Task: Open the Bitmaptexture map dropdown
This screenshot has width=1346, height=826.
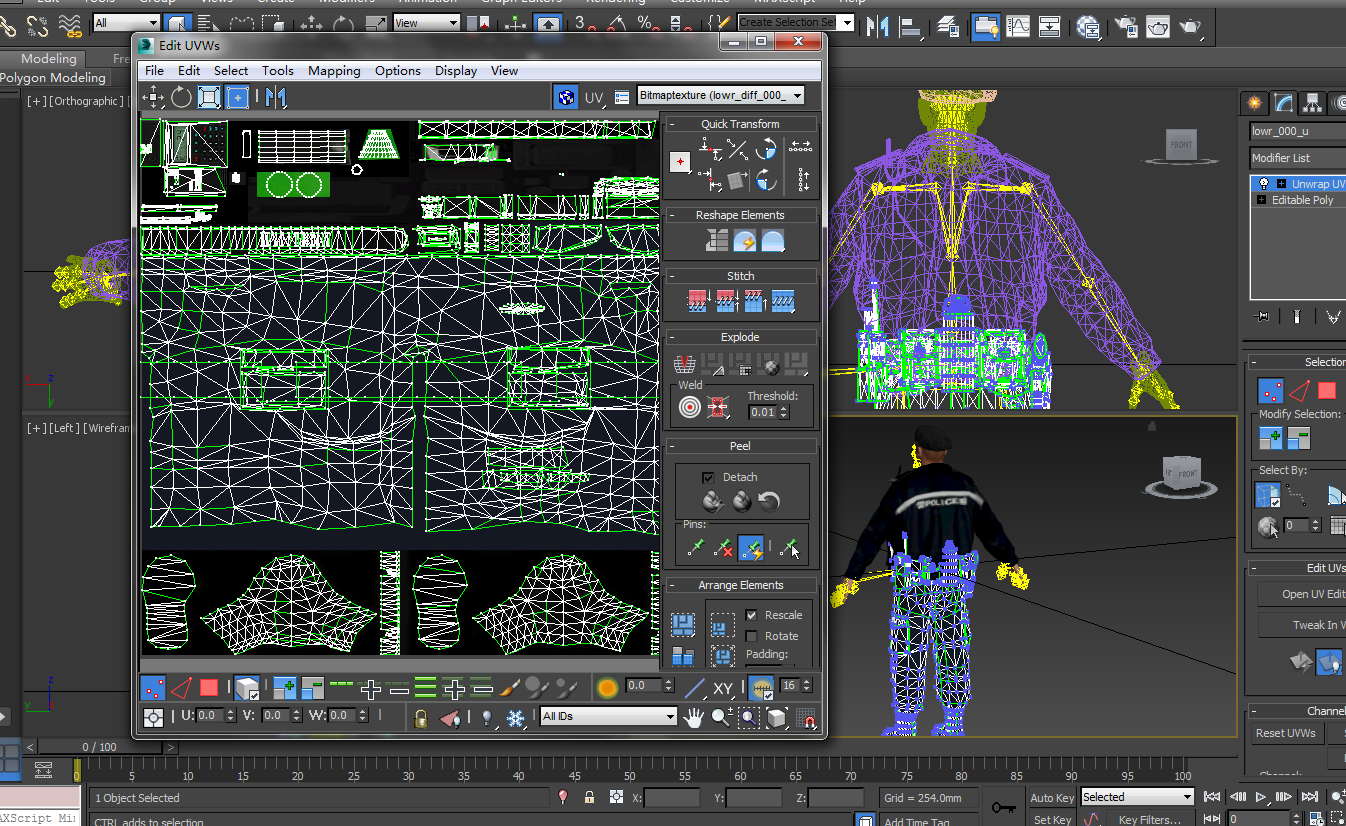Action: point(720,95)
